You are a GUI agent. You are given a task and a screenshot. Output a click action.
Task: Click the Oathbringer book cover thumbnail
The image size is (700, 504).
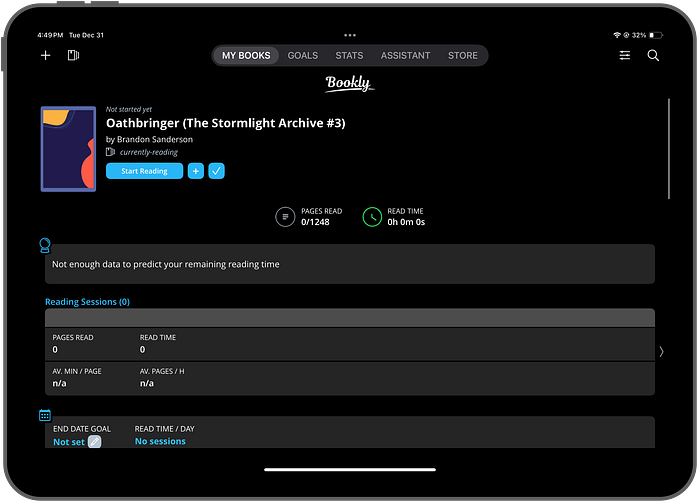point(68,149)
